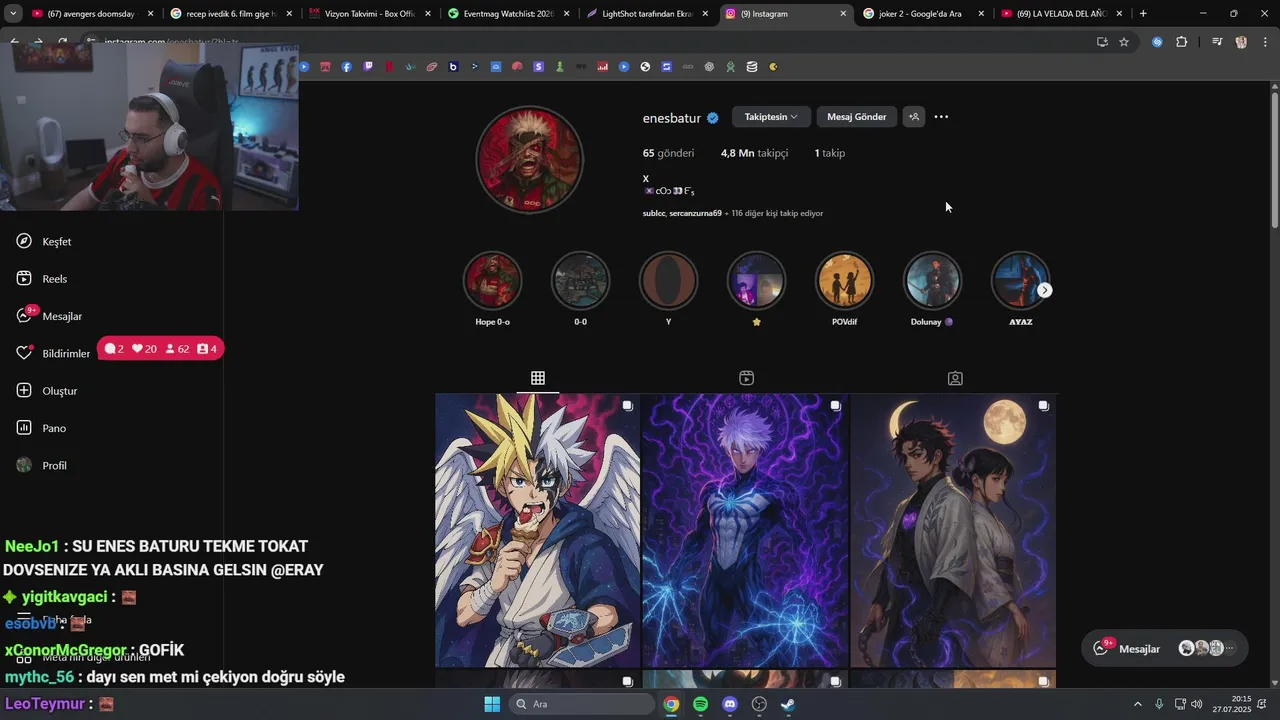
Task: Open the Chrome profile avatar
Action: (1241, 42)
